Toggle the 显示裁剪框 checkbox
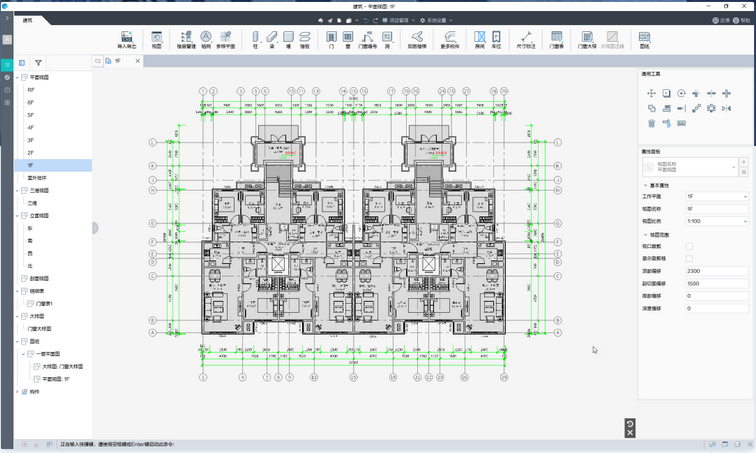 (x=689, y=259)
